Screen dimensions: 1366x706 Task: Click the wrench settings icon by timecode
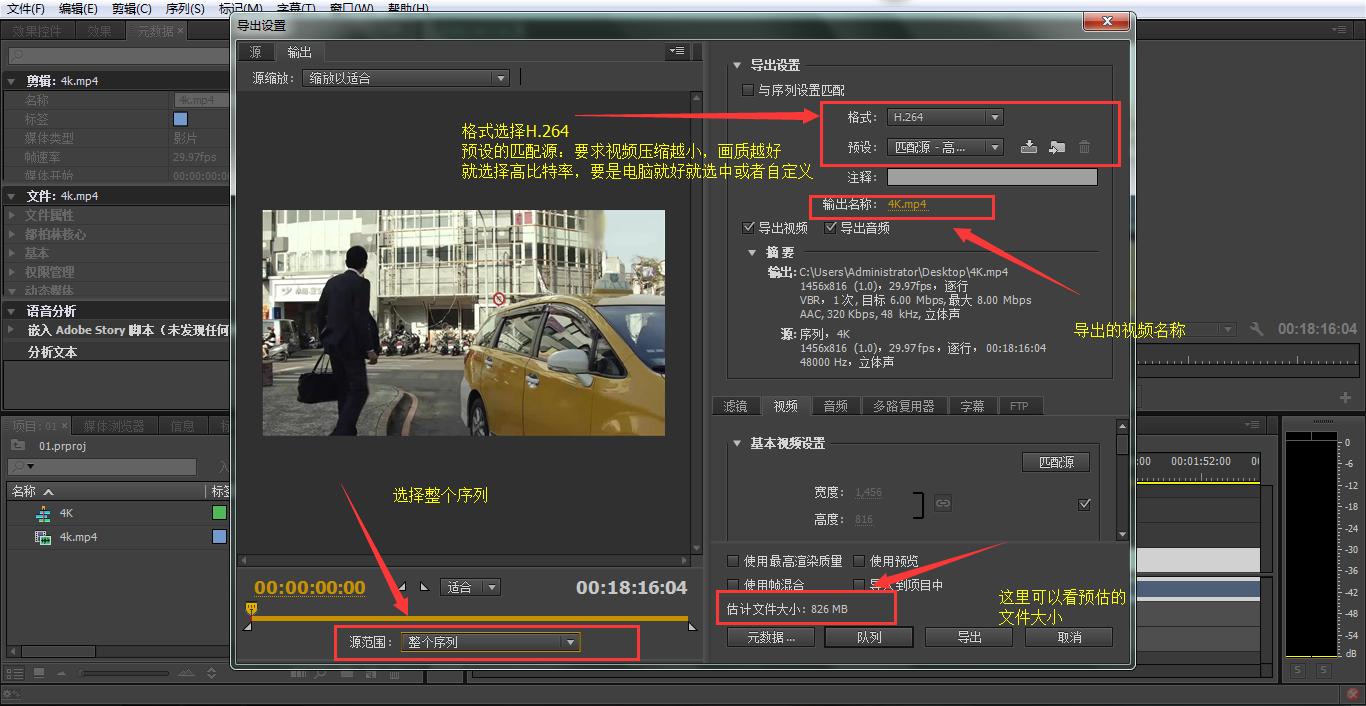tap(1257, 329)
